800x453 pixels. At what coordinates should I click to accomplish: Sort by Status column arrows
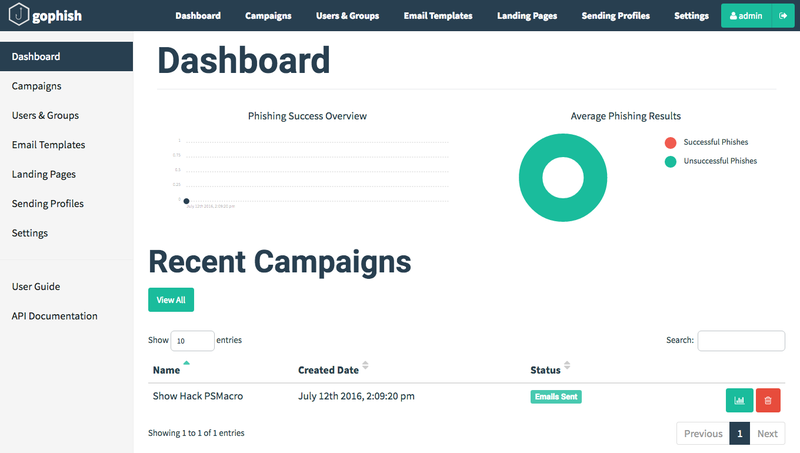tap(567, 366)
